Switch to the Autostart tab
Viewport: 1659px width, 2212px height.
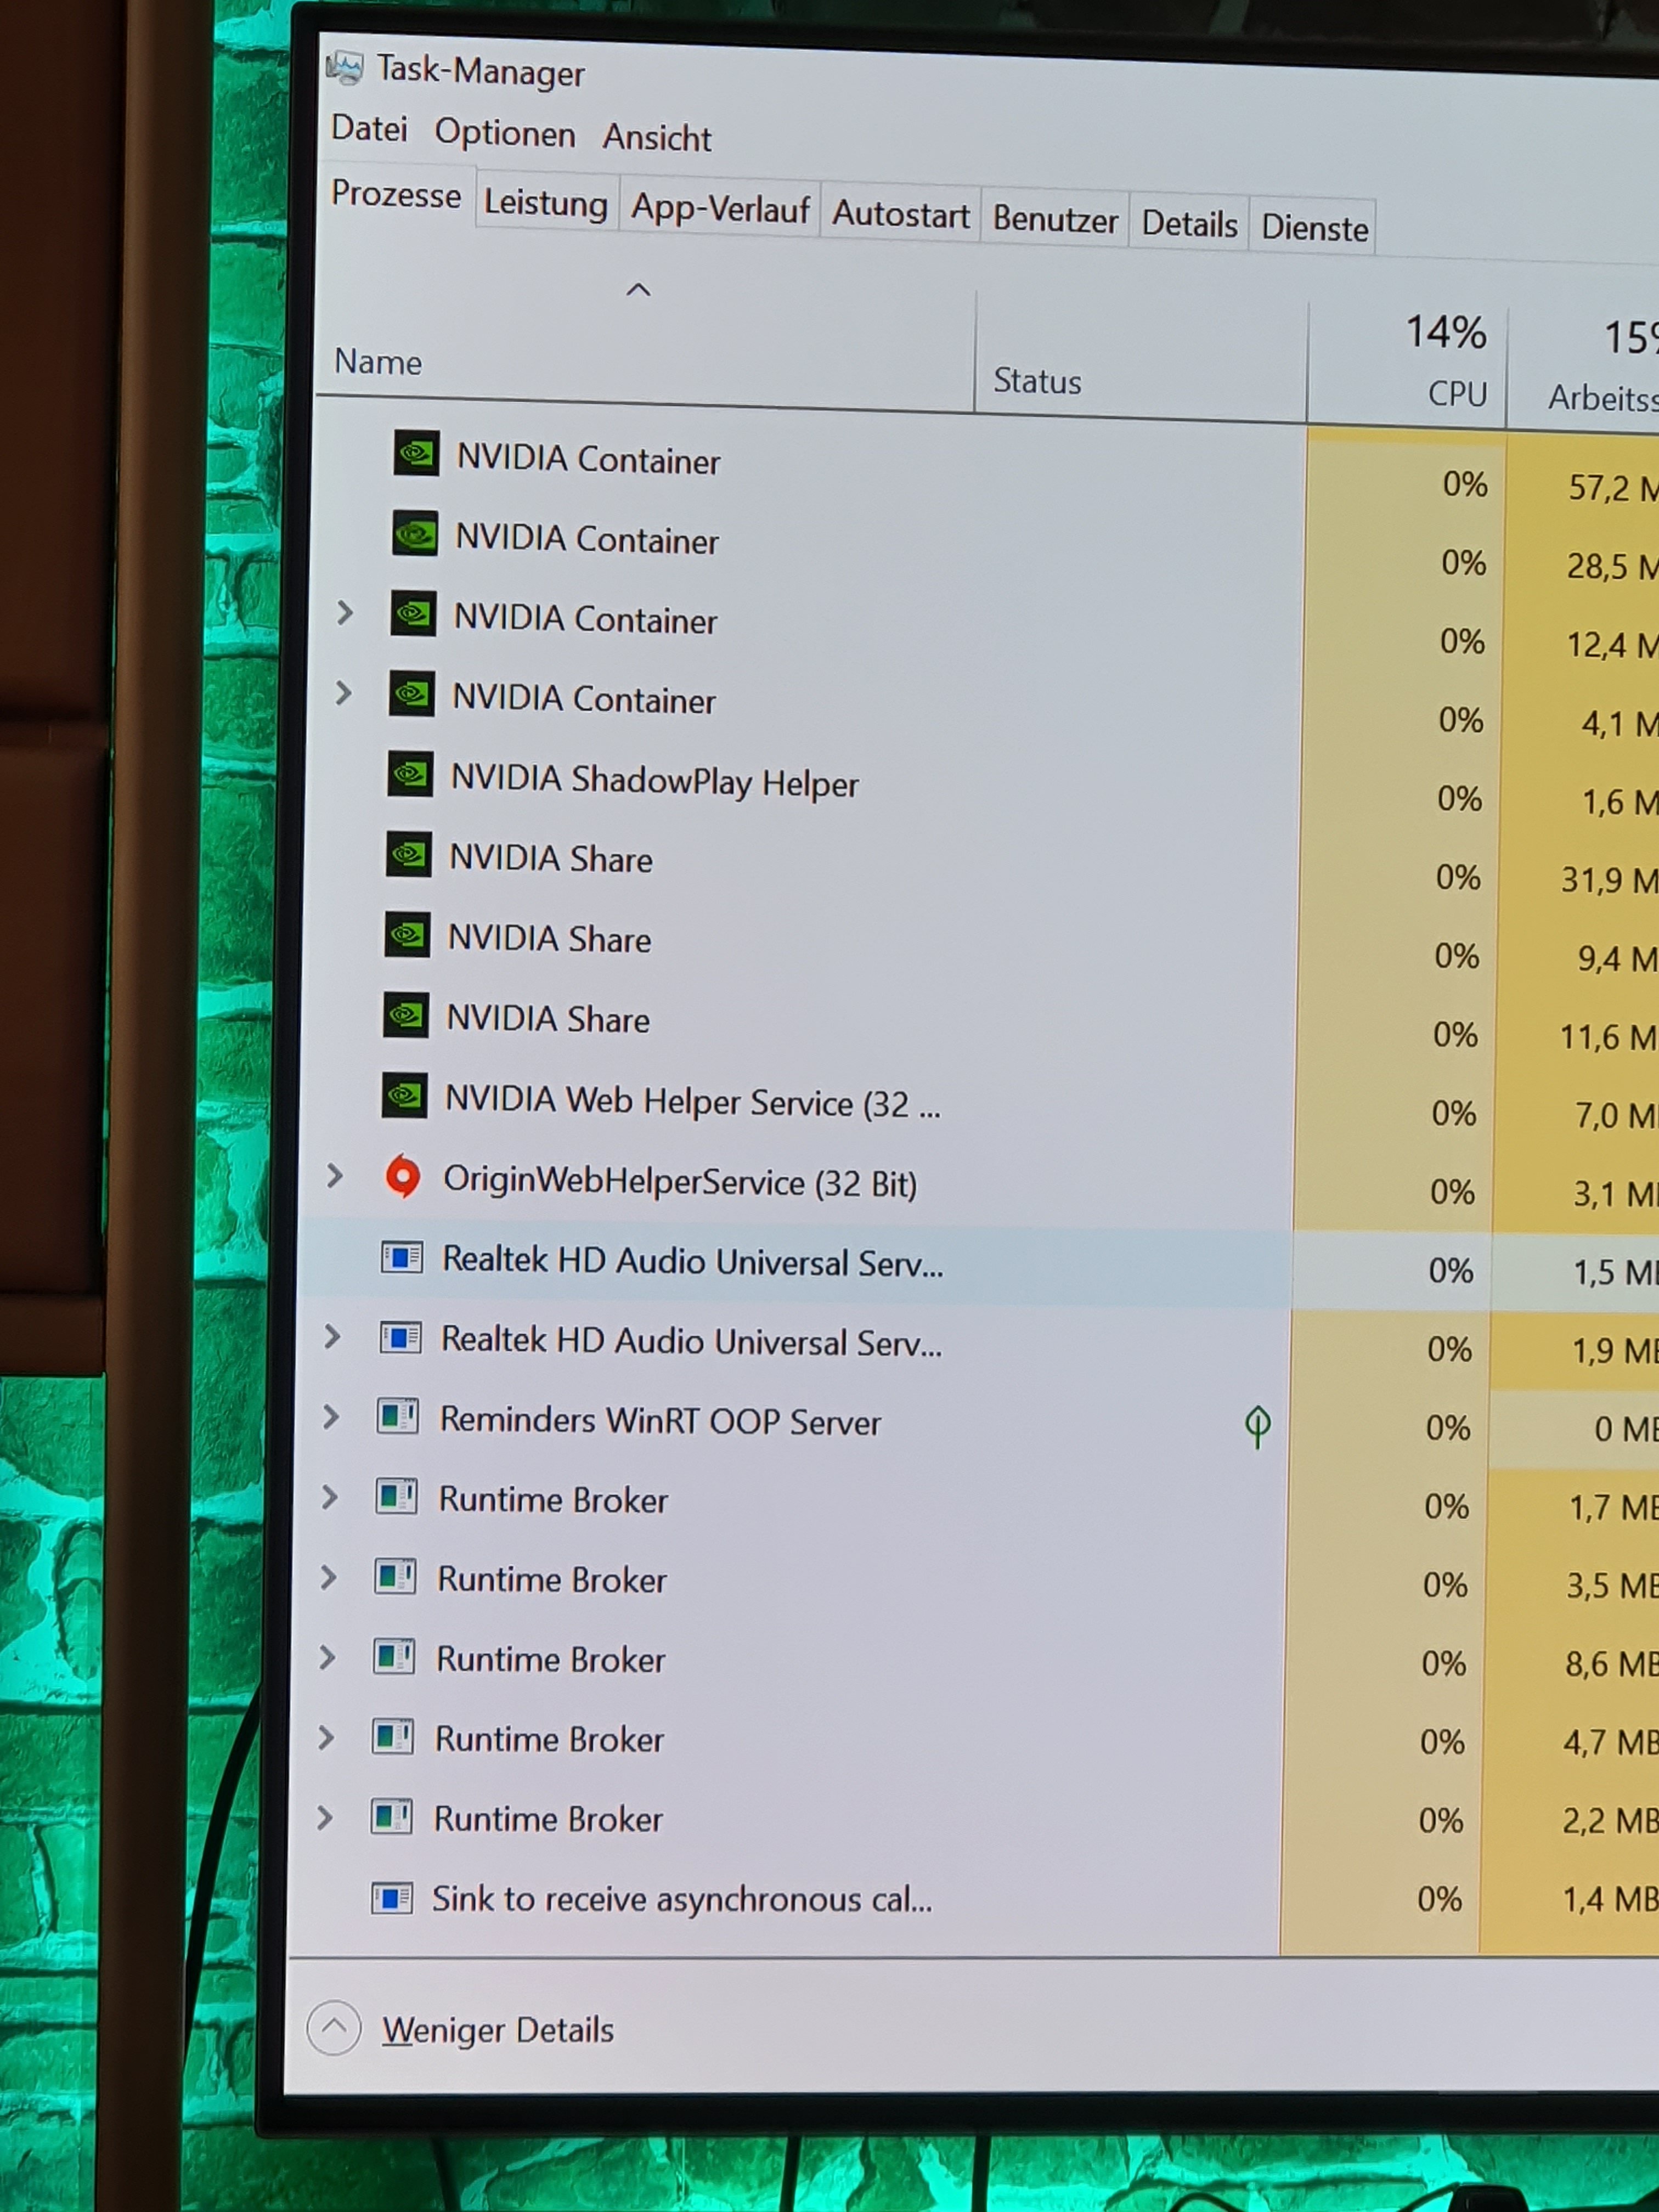coord(900,215)
